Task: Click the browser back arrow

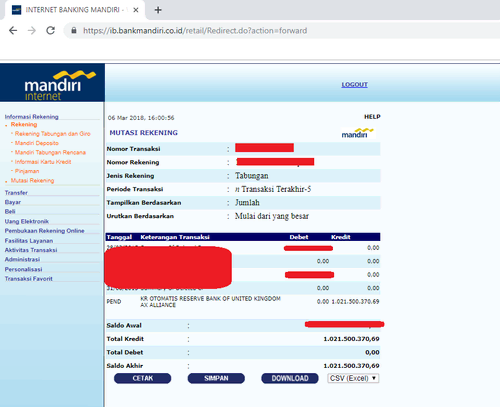Action: point(13,31)
